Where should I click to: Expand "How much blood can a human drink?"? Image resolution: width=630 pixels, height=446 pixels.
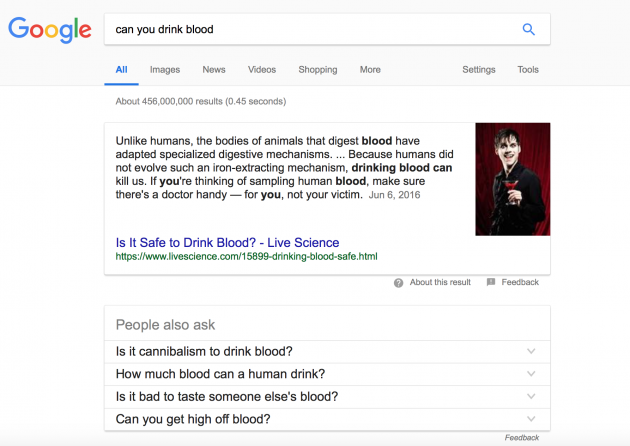pyautogui.click(x=327, y=374)
